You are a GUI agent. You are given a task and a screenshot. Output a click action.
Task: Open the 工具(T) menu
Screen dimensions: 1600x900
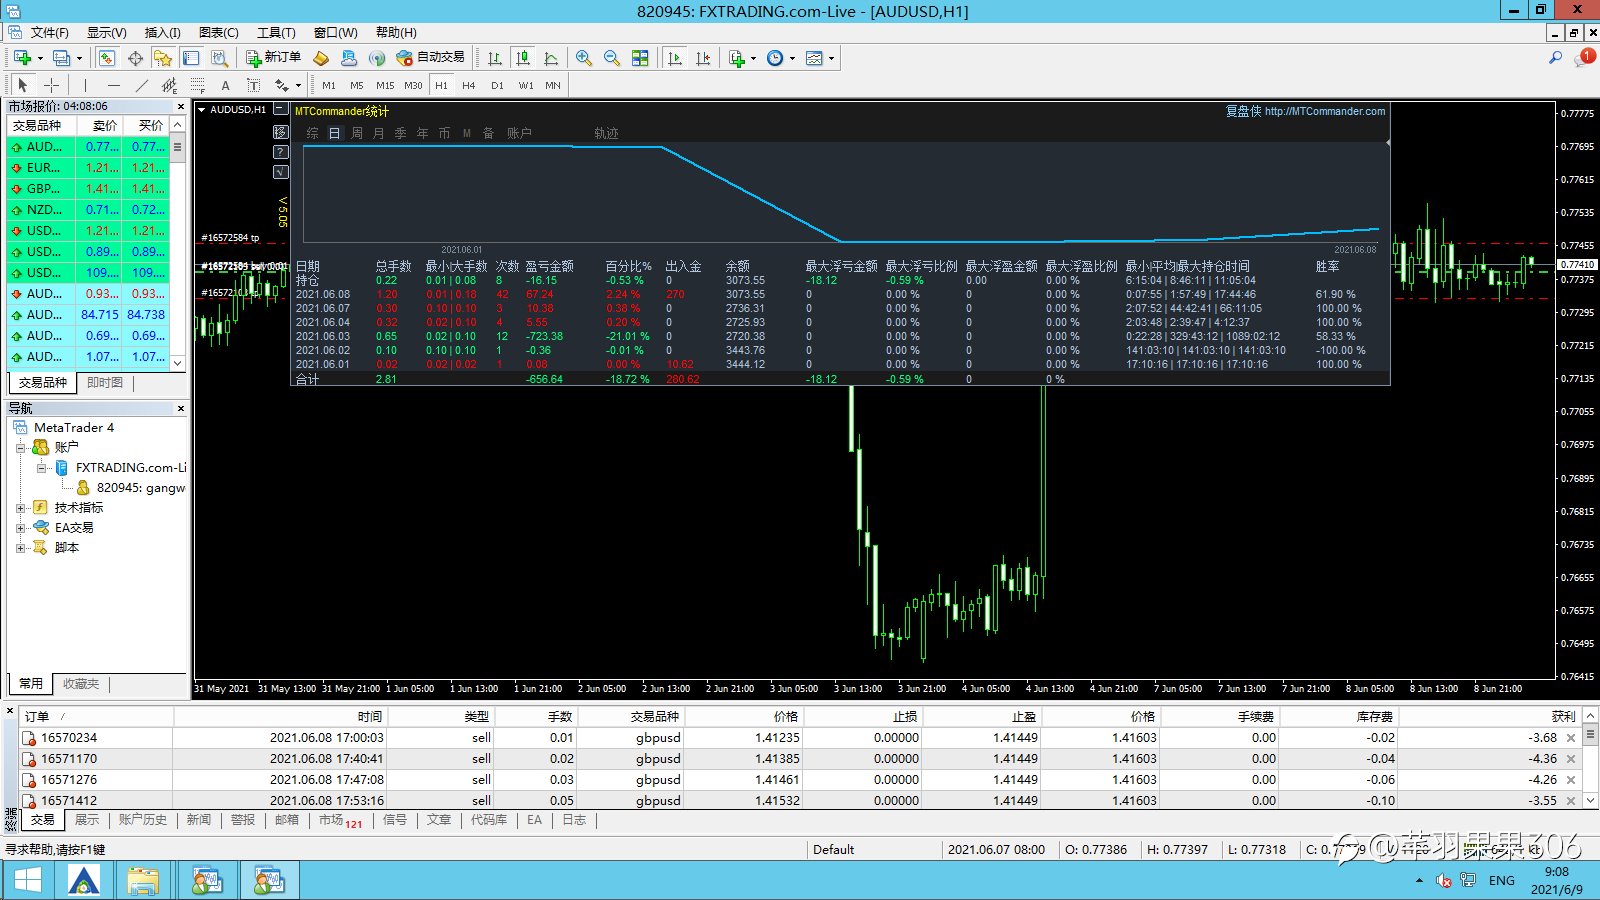point(276,32)
